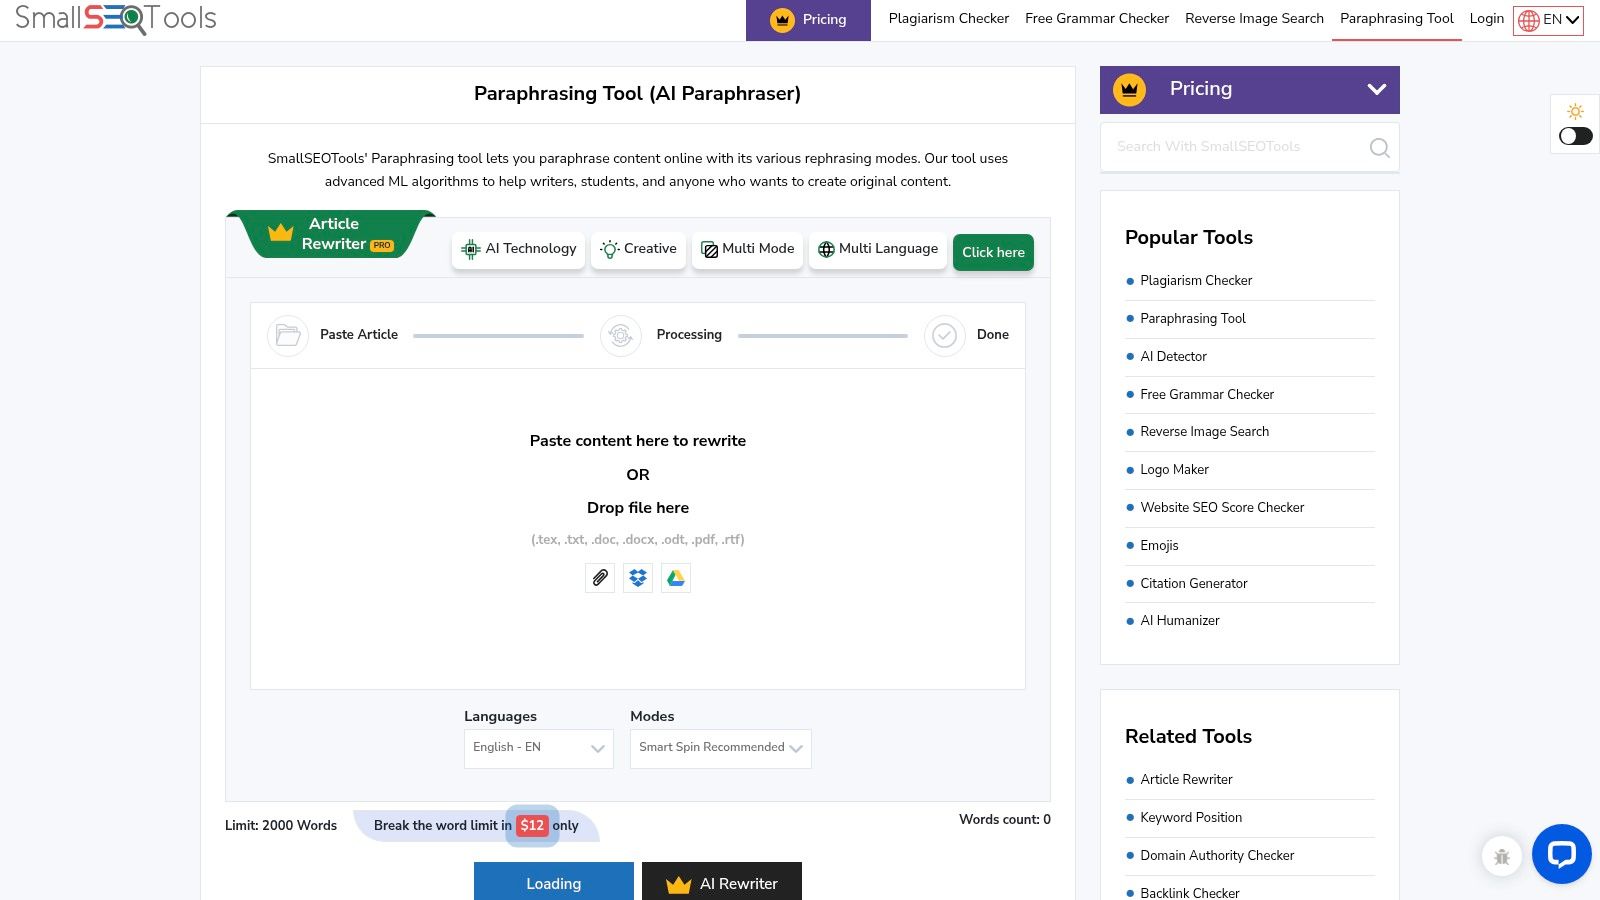Open Emojis under Popular Tools
The height and width of the screenshot is (900, 1600).
coord(1159,546)
